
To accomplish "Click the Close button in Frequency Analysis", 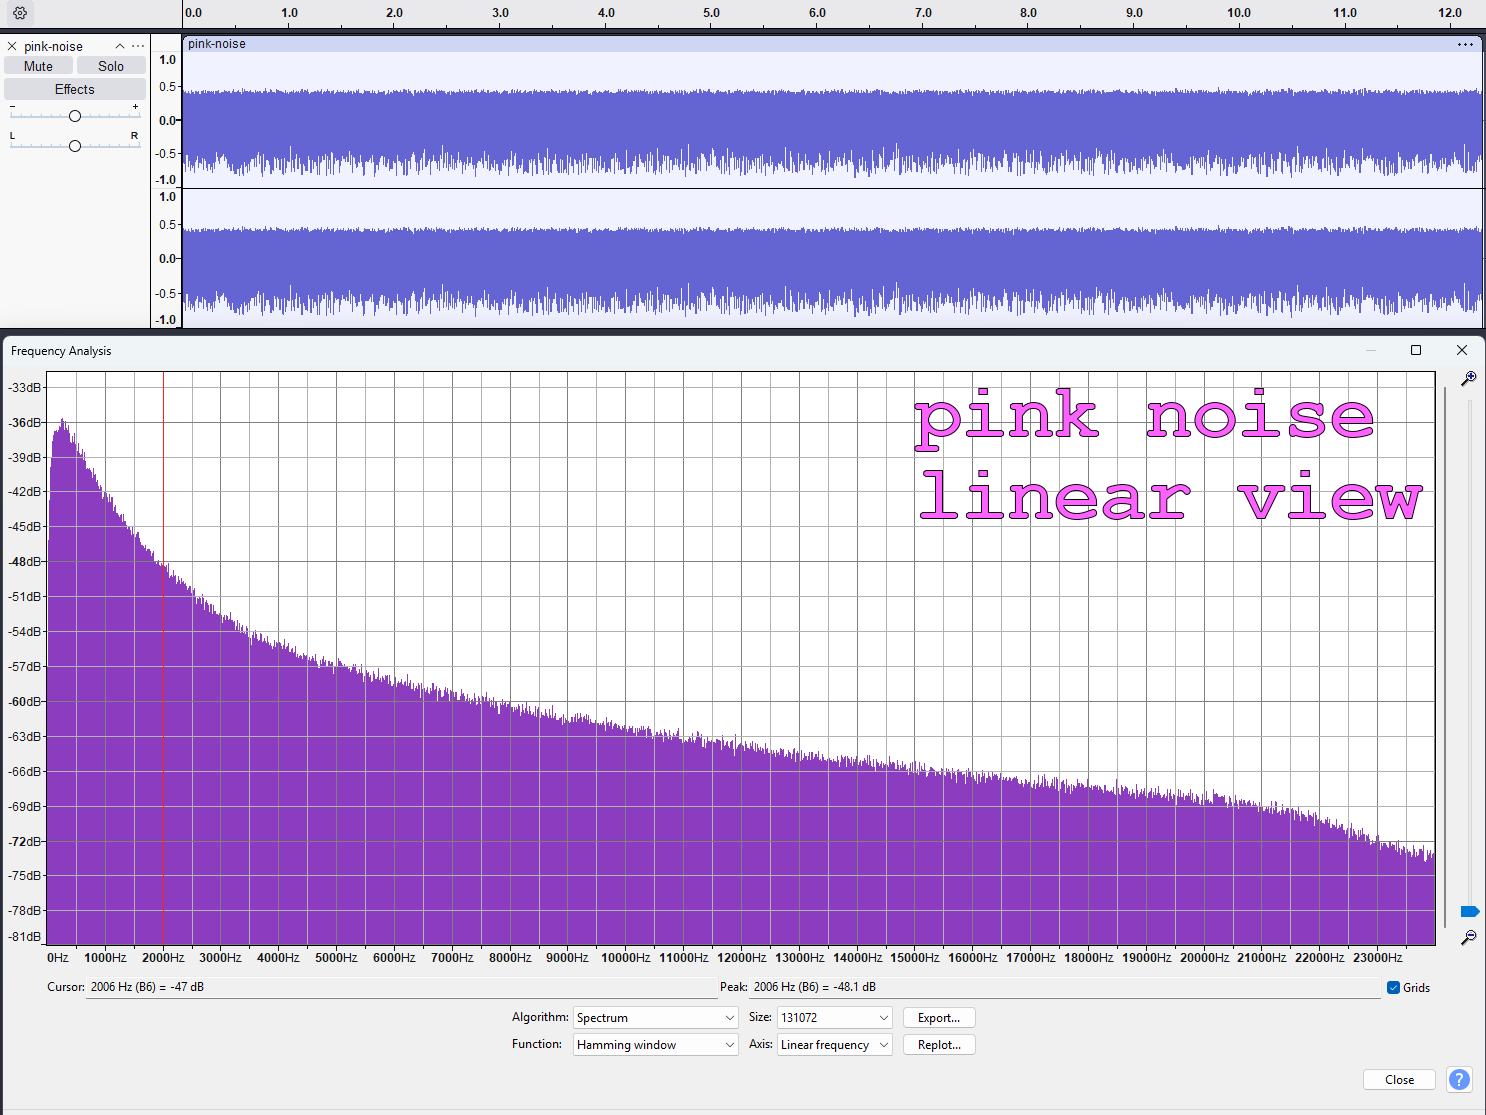I will pos(1399,1079).
